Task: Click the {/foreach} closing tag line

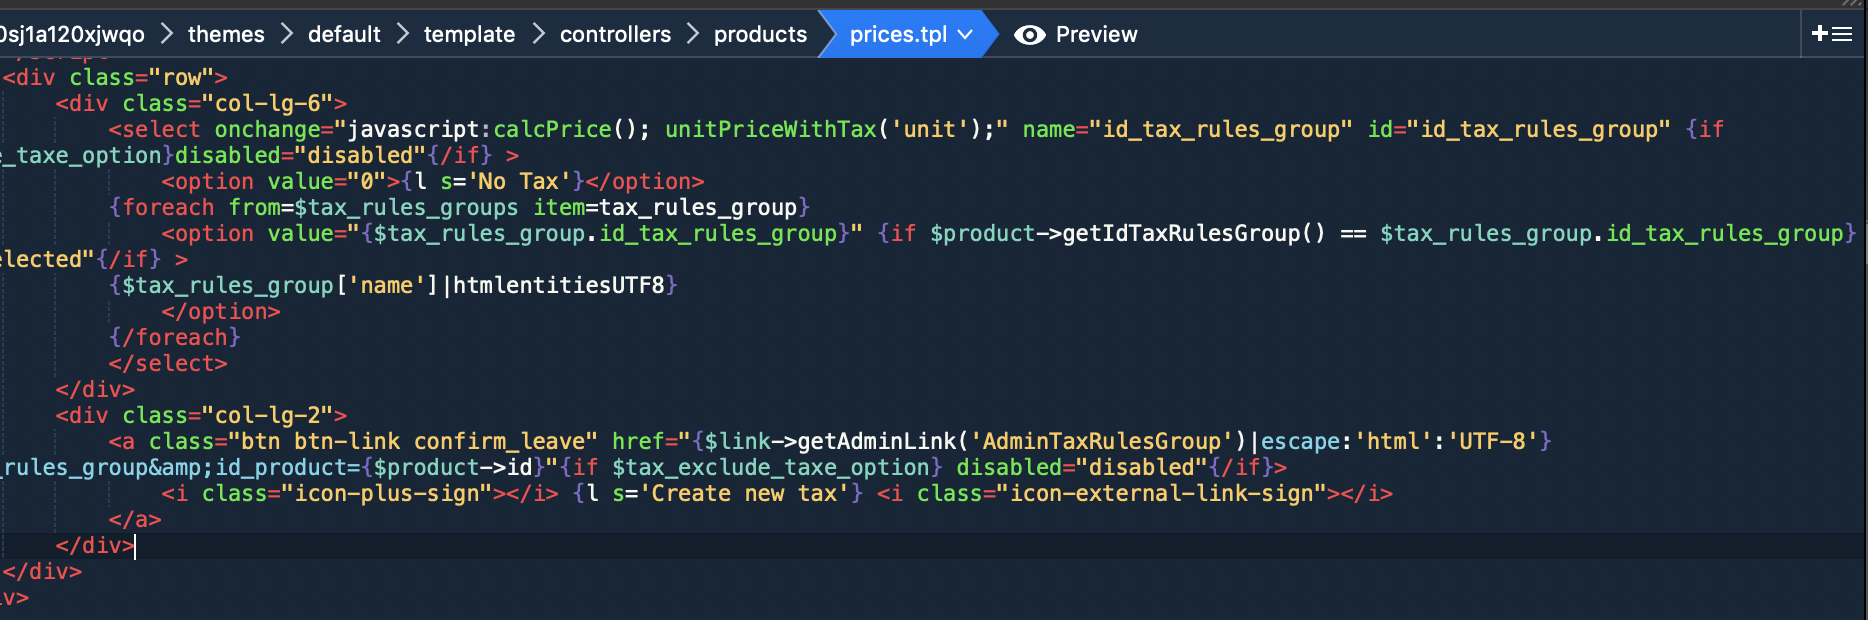Action: pos(175,338)
